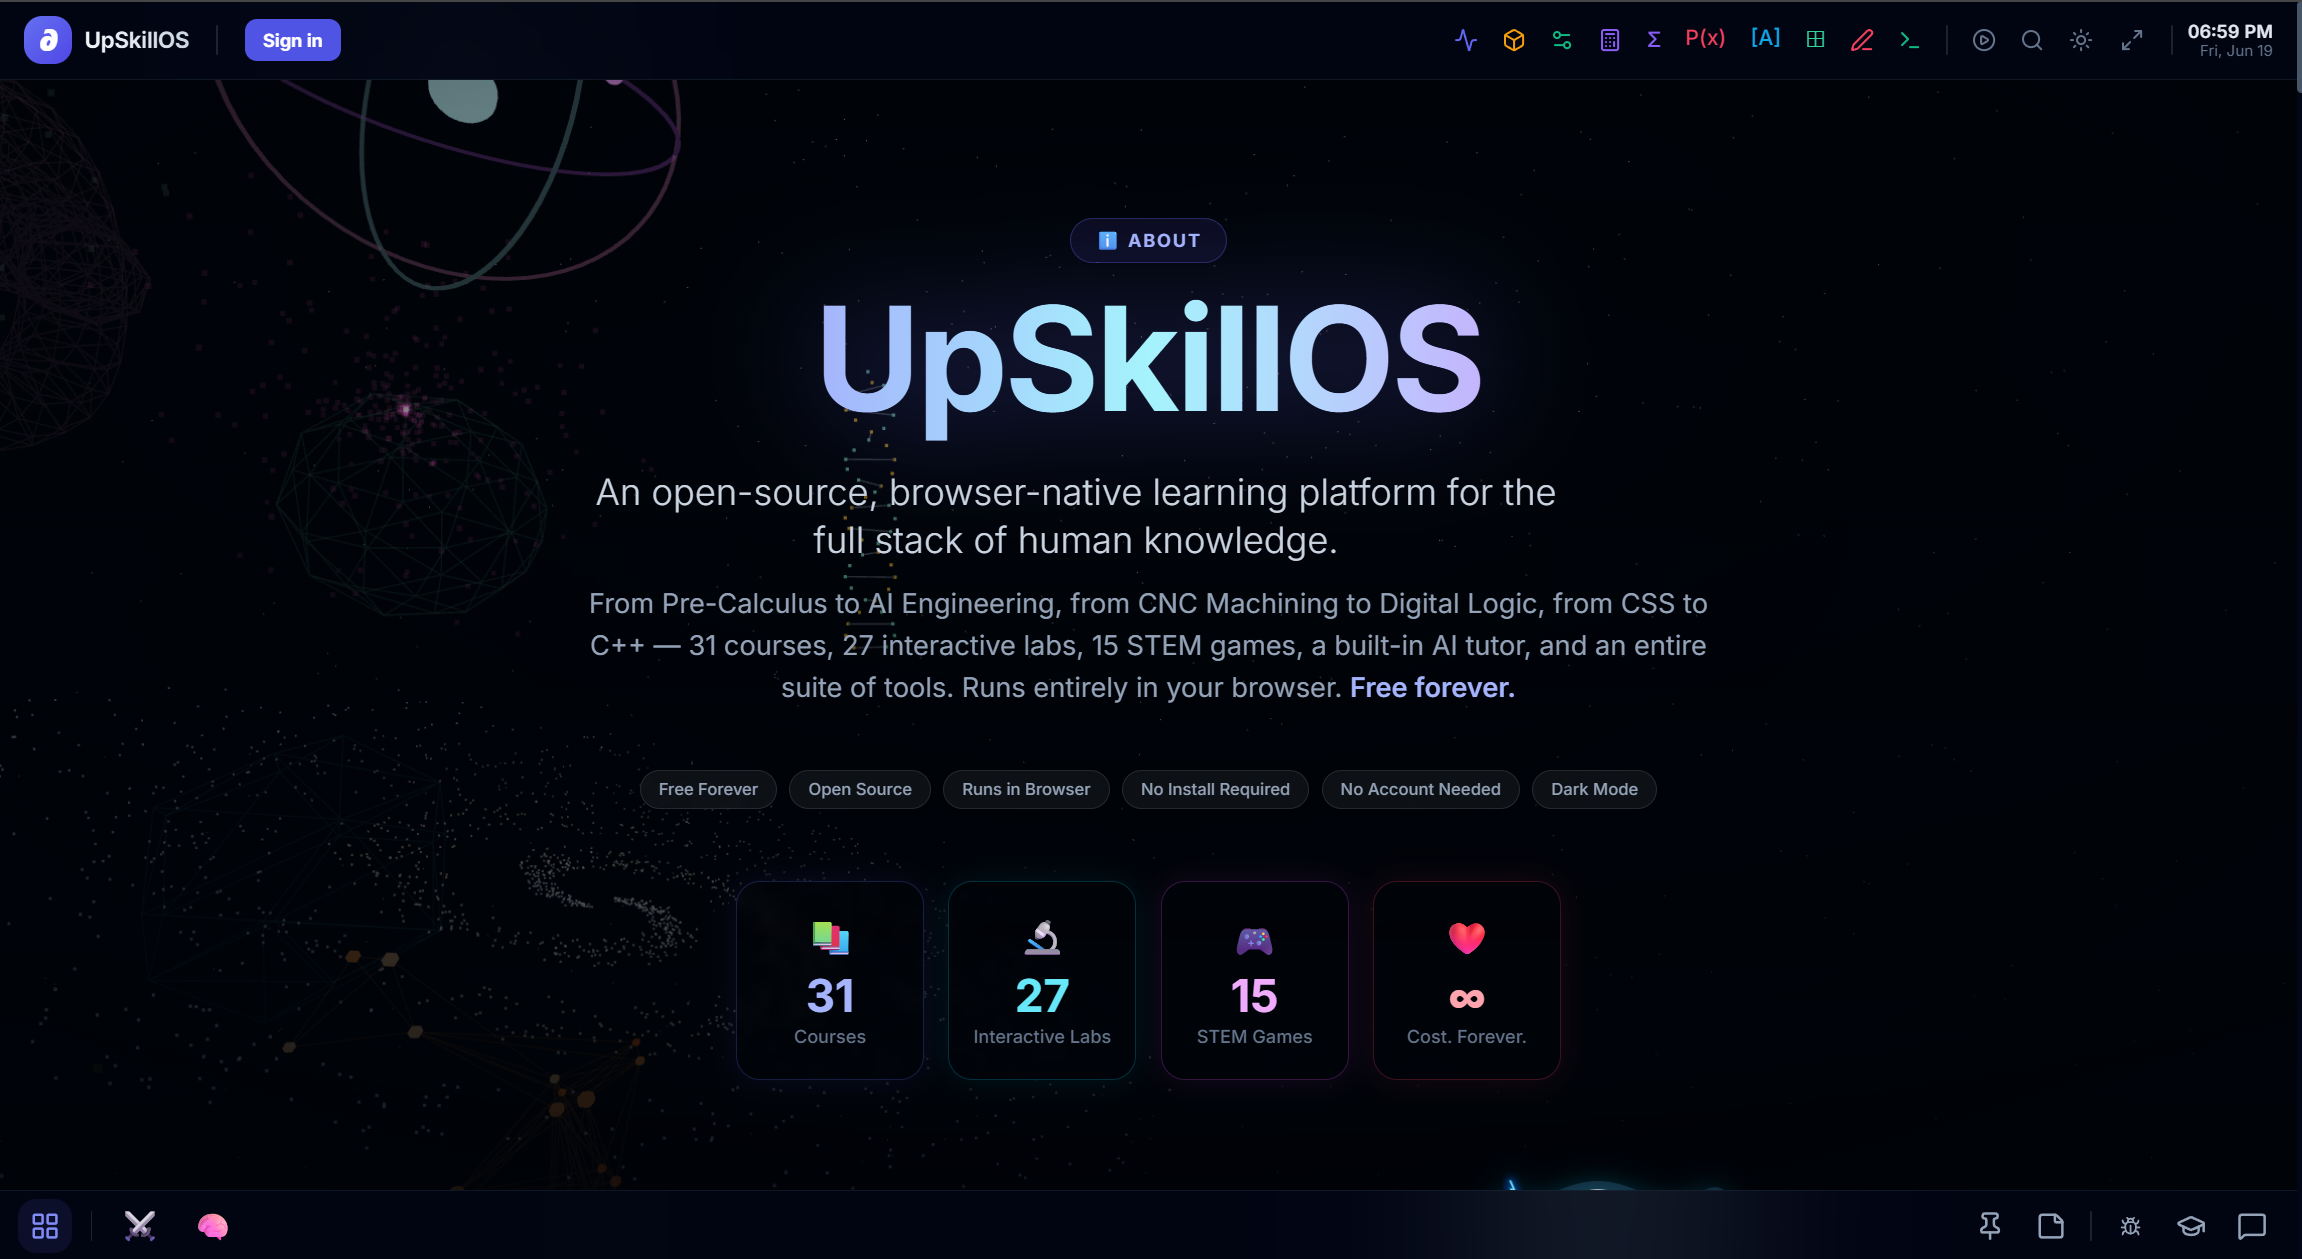This screenshot has height=1259, width=2302.
Task: Click the page scrollbar at right edge
Action: pos(2298,48)
